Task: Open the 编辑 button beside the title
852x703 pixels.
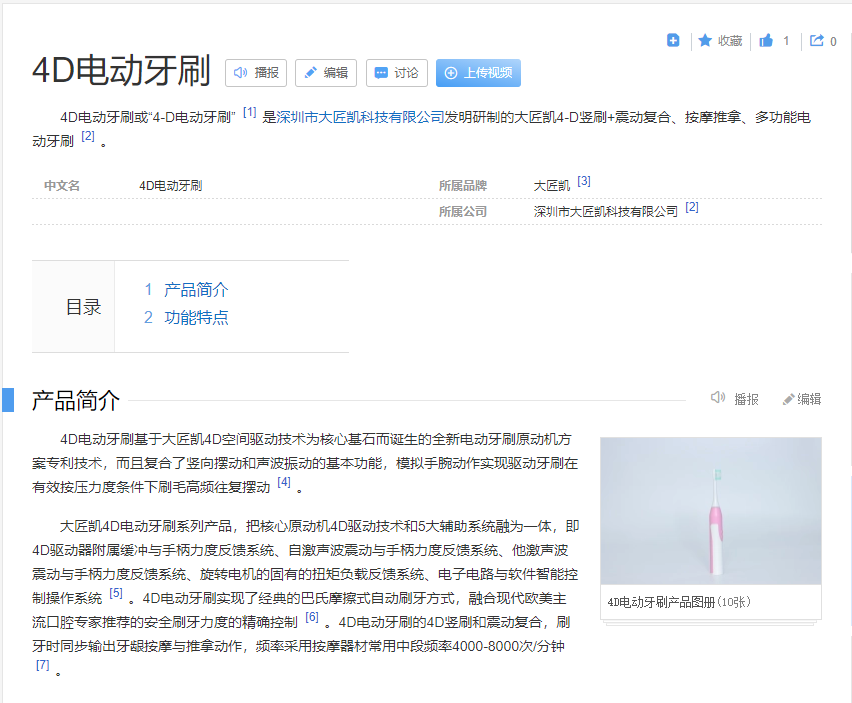Action: pos(326,73)
